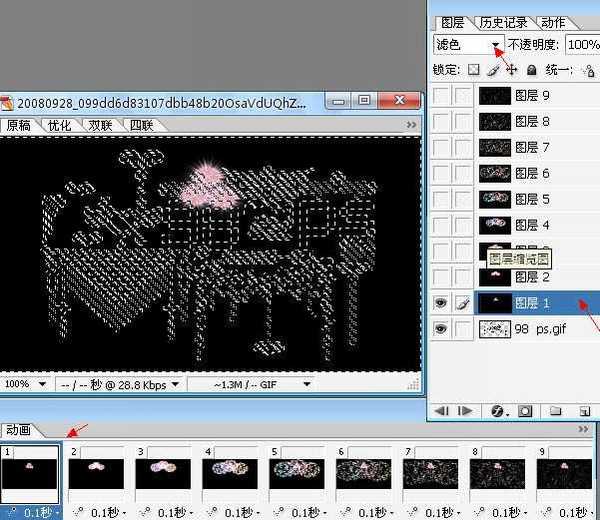The image size is (600, 520).
Task: Open the 滤色 blend mode dropdown
Action: [496, 45]
